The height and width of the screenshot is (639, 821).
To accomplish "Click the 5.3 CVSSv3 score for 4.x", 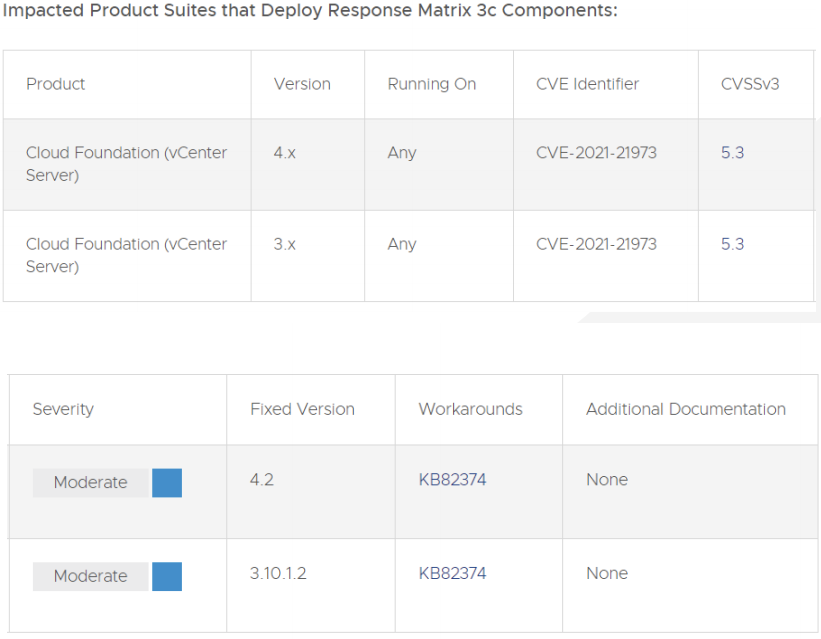I will pos(732,152).
